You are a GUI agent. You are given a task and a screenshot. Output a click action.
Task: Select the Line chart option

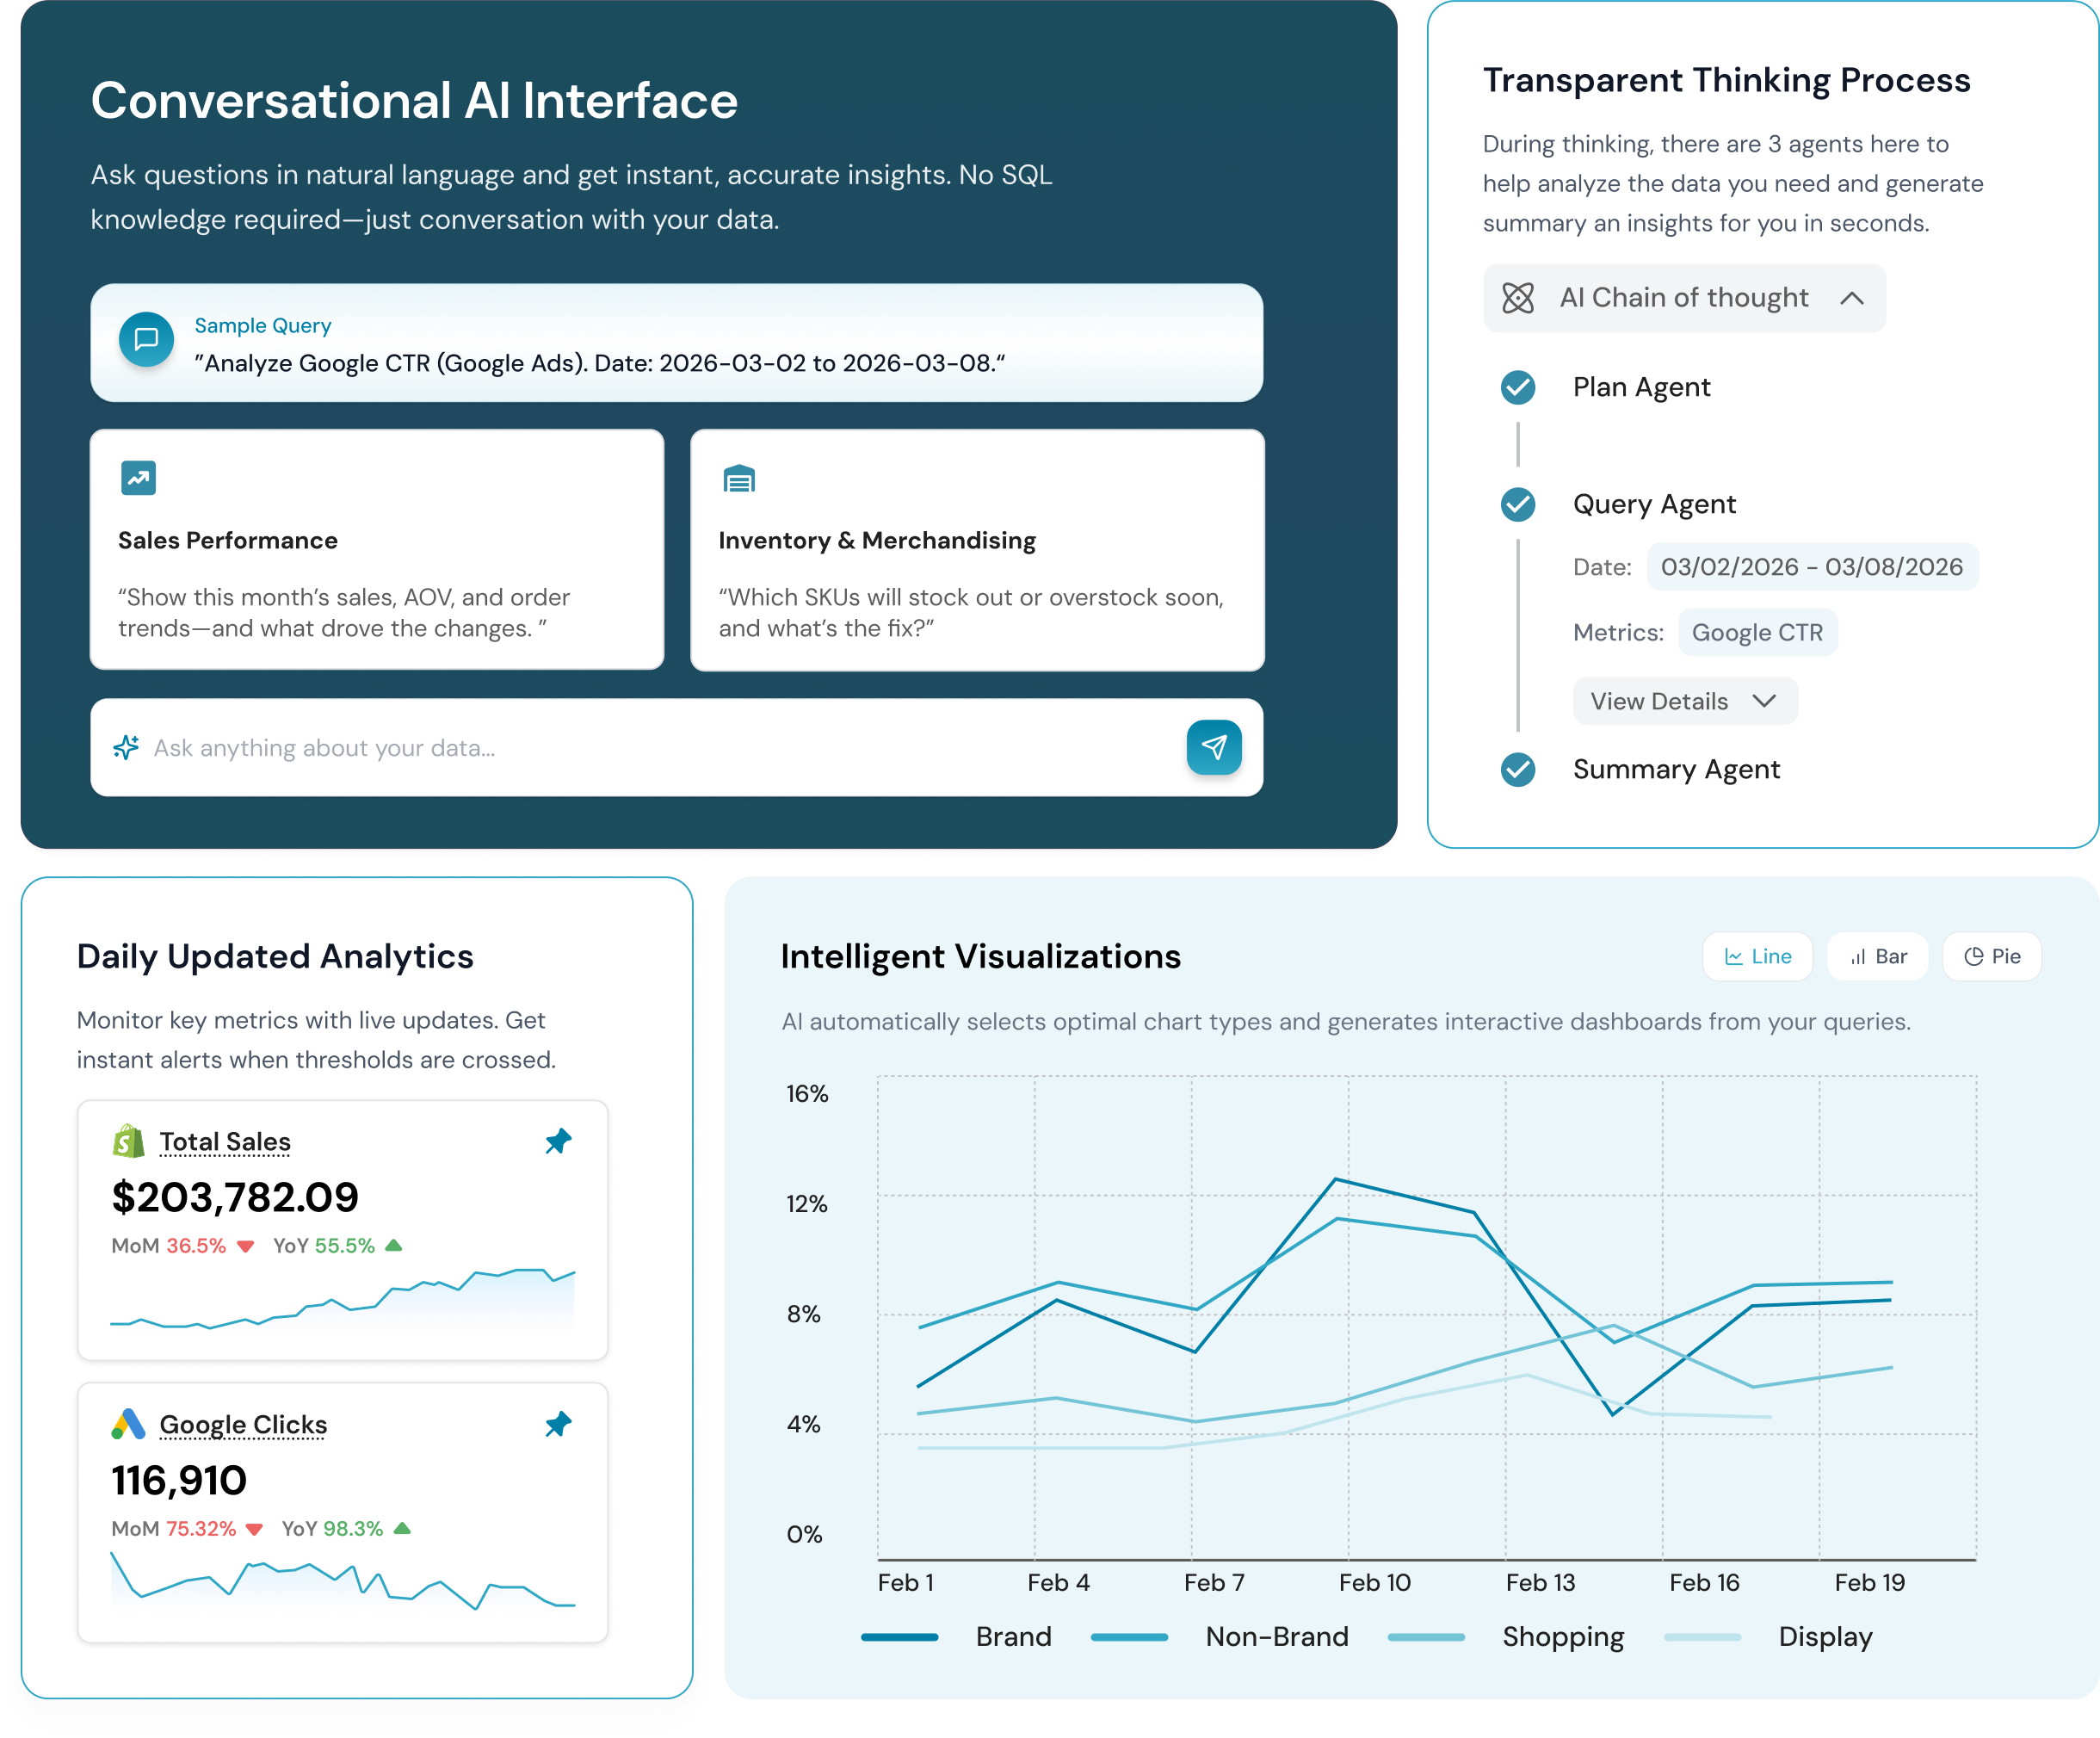[x=1757, y=956]
